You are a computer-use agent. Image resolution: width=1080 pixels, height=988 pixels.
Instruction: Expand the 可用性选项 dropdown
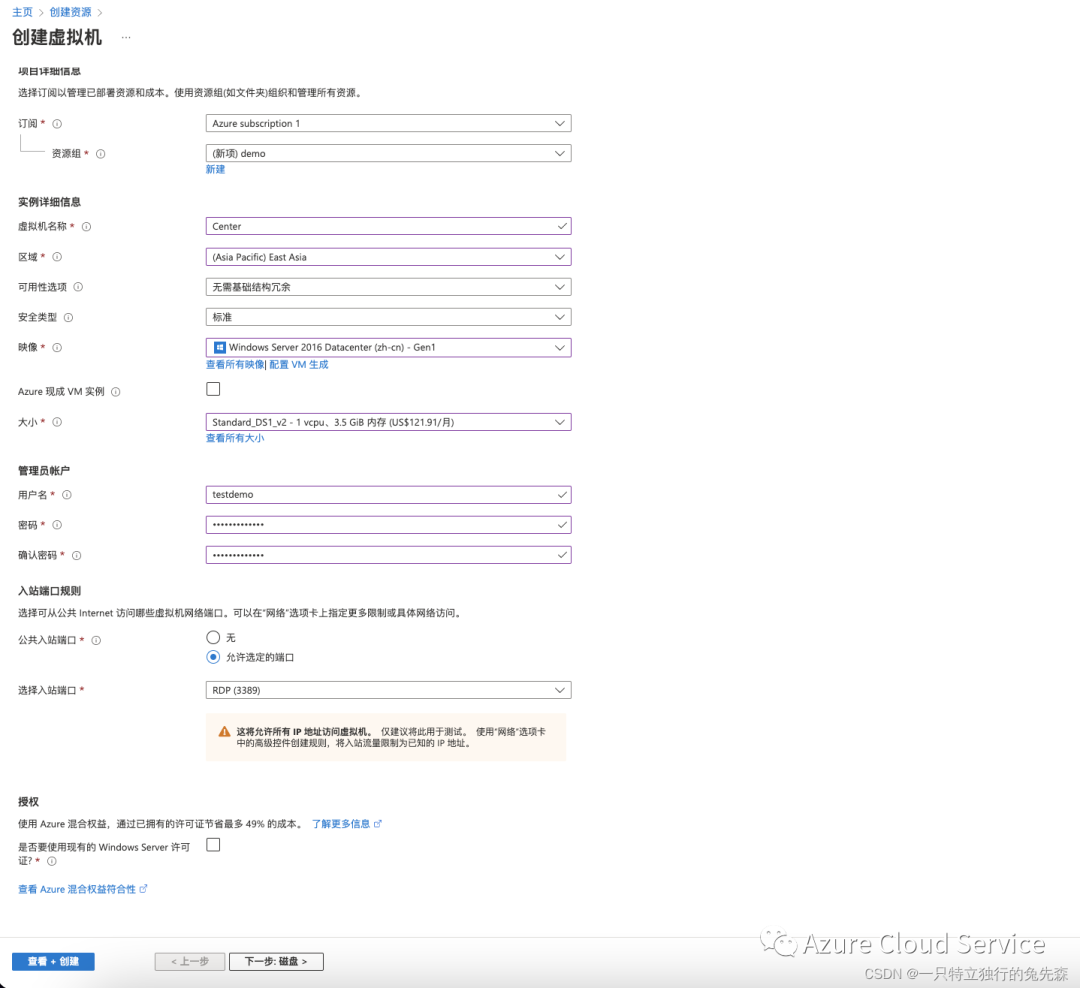(388, 287)
